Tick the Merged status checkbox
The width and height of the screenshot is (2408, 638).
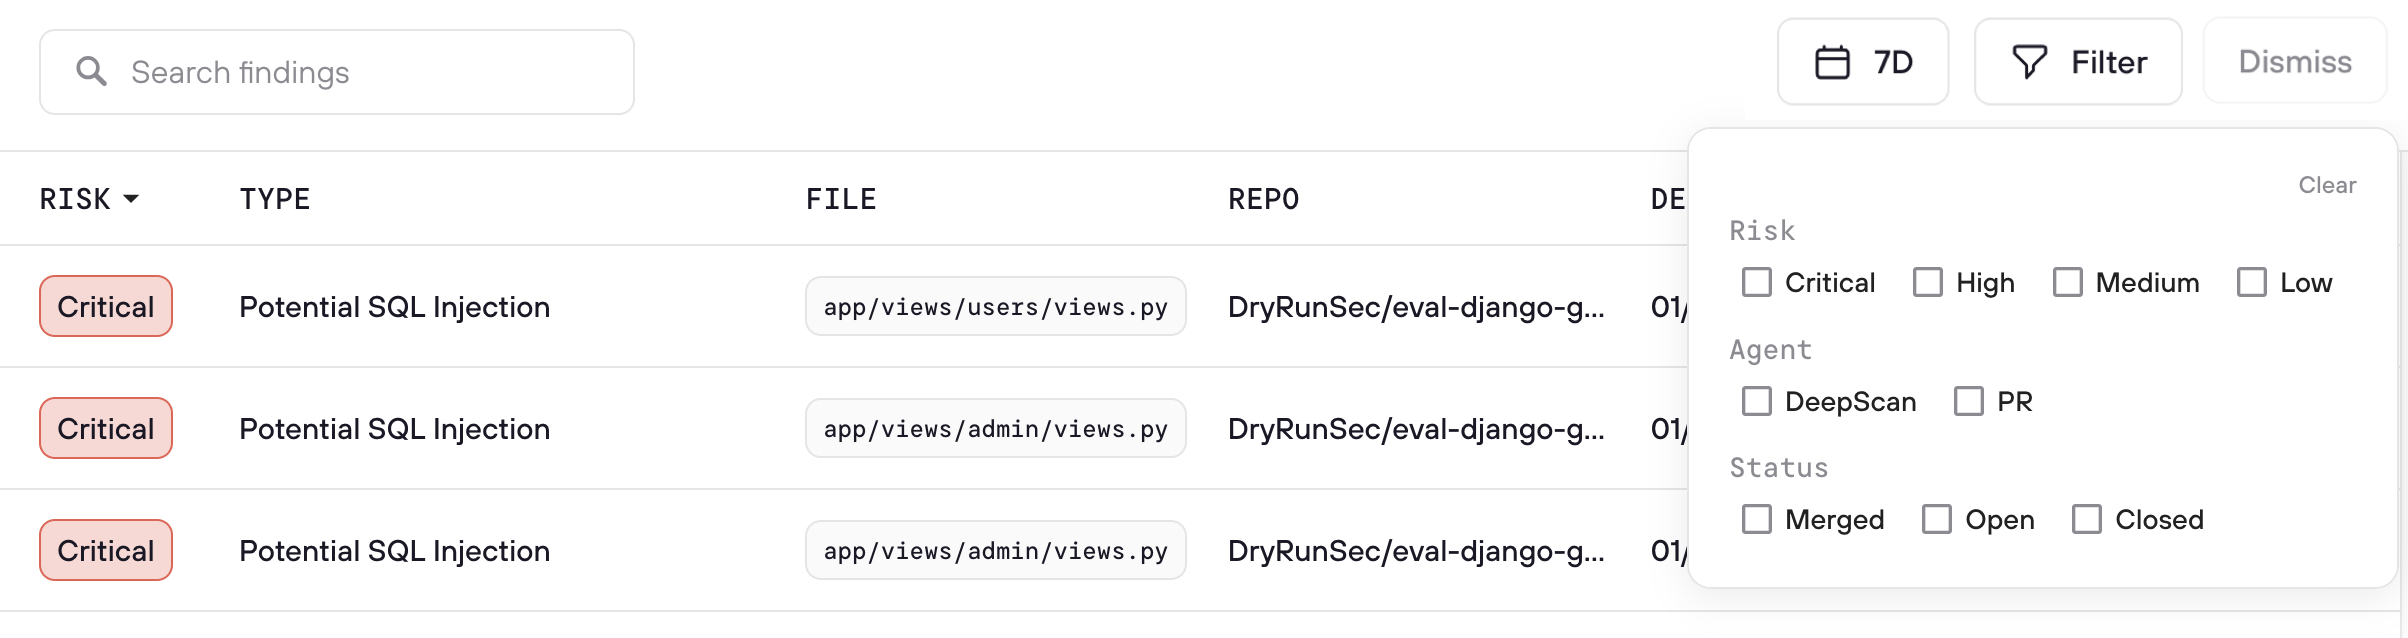click(1756, 519)
